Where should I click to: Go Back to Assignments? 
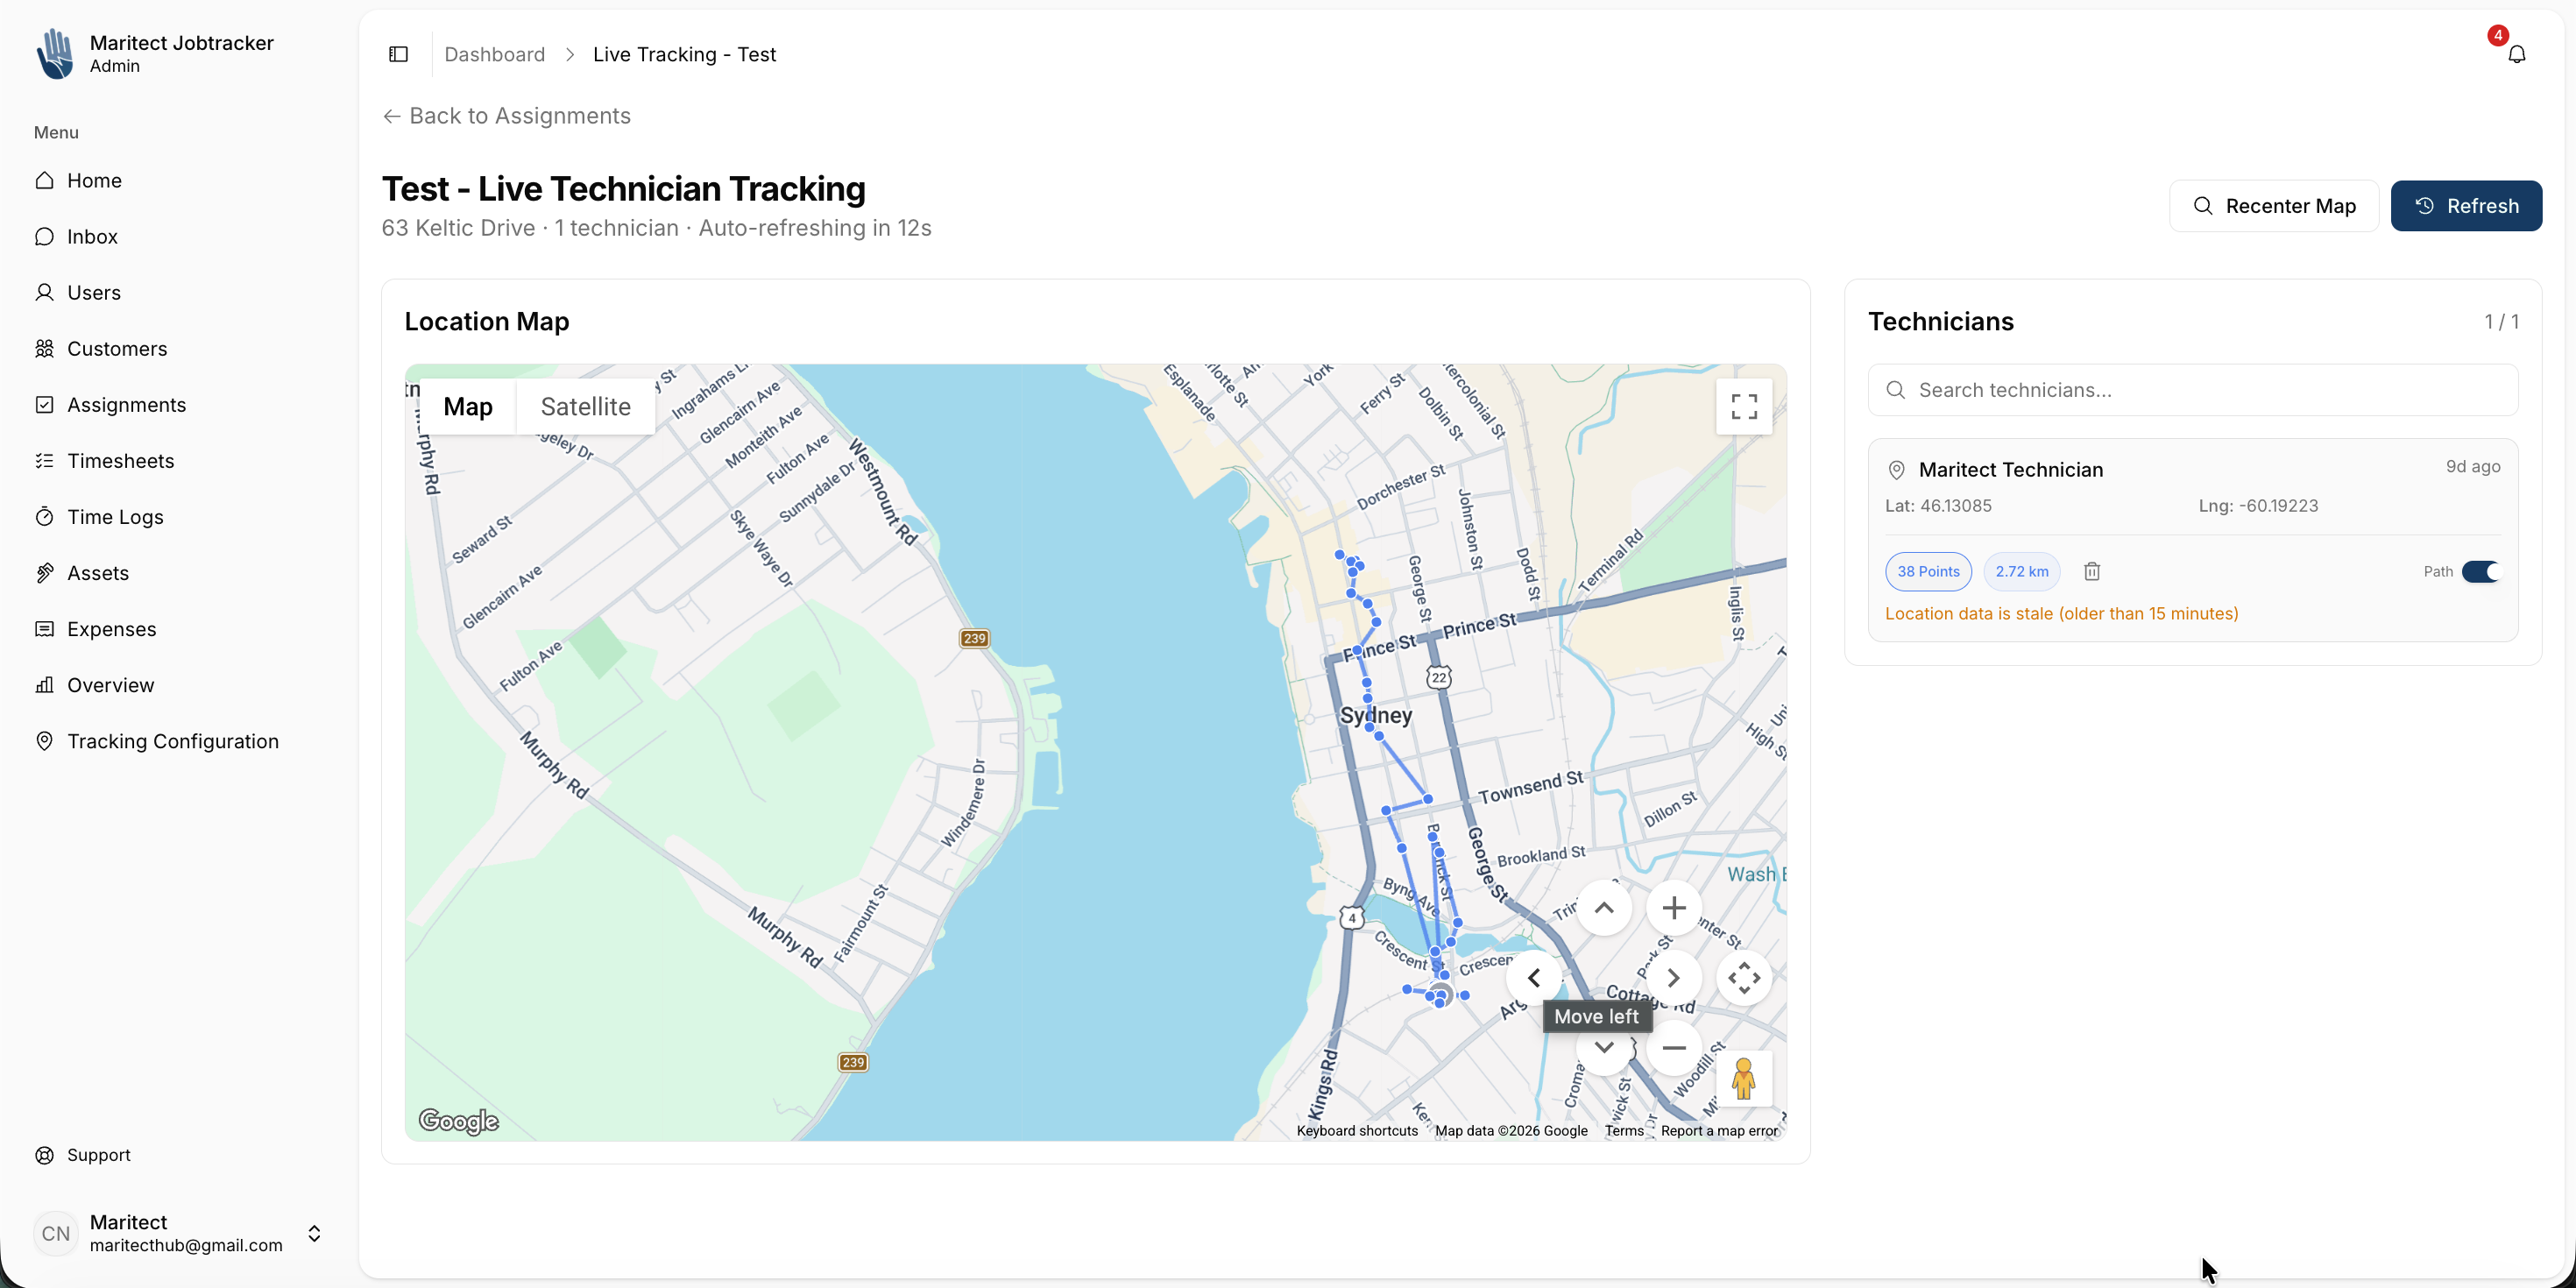coord(507,116)
